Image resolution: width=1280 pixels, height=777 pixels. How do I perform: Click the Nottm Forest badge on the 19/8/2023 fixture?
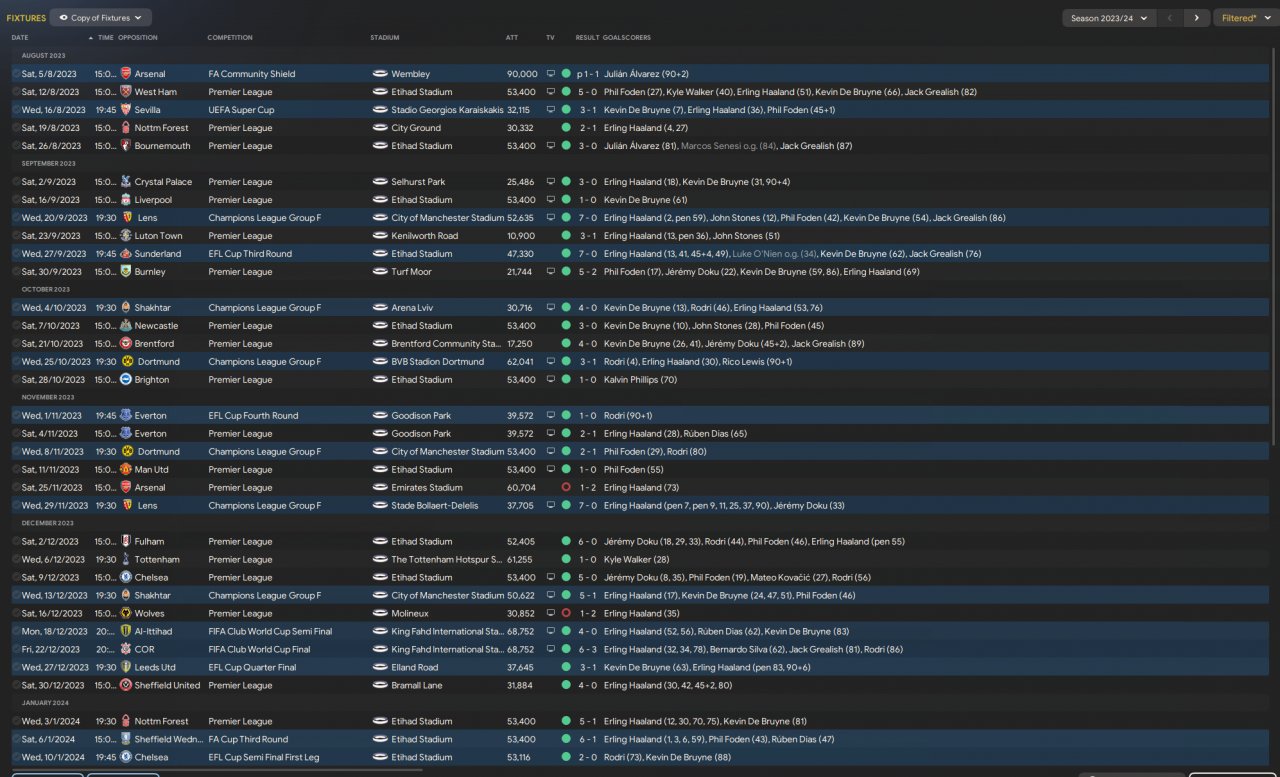125,128
